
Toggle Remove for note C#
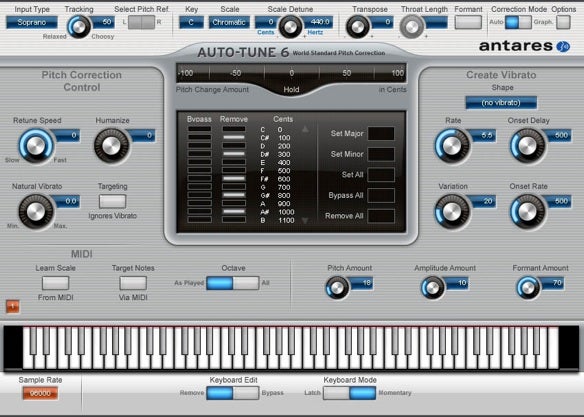[x=234, y=137]
